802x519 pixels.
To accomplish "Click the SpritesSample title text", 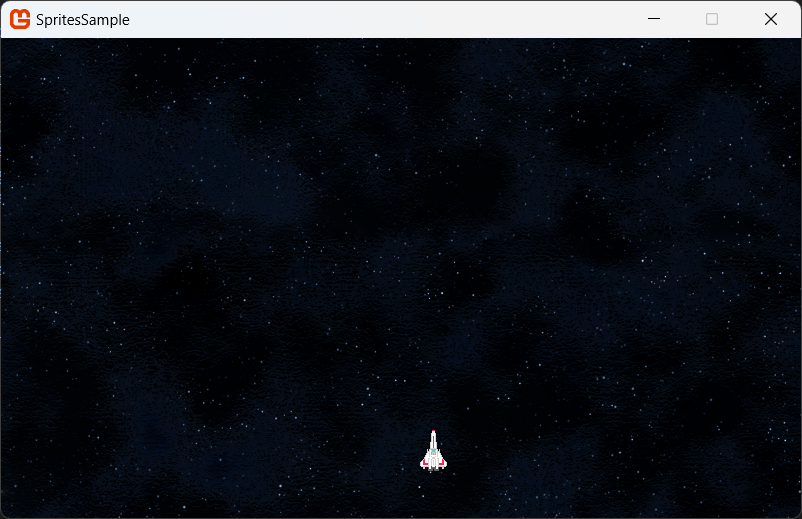I will point(82,20).
